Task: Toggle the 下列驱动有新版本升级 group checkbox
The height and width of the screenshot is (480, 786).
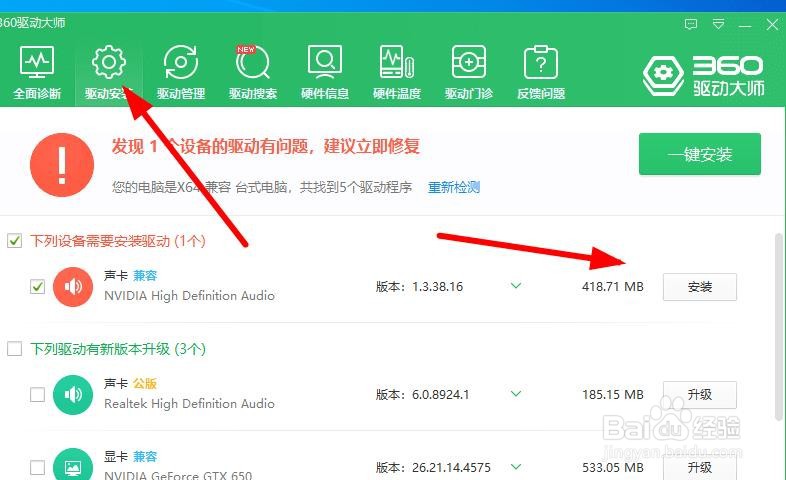Action: pyautogui.click(x=15, y=349)
